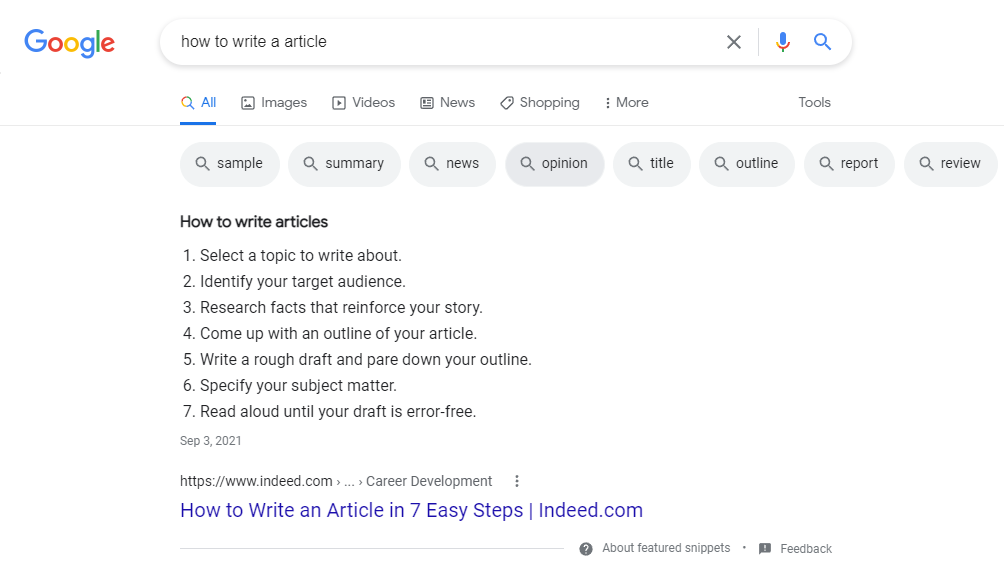Open How to Write an Article Indeed link
This screenshot has height=576, width=1004.
click(x=411, y=510)
